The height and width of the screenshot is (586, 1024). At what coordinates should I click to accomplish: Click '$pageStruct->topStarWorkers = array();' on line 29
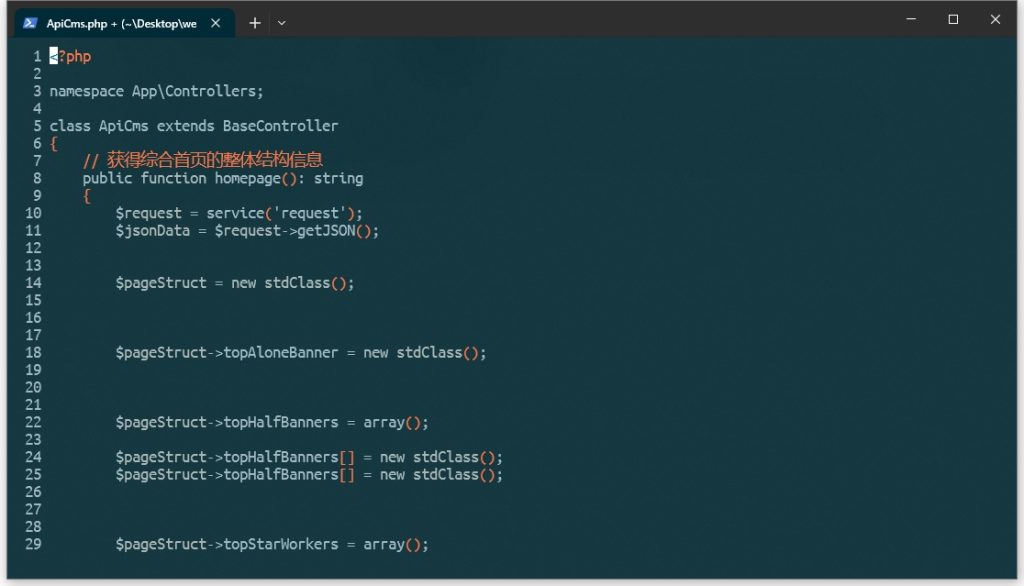[x=272, y=544]
